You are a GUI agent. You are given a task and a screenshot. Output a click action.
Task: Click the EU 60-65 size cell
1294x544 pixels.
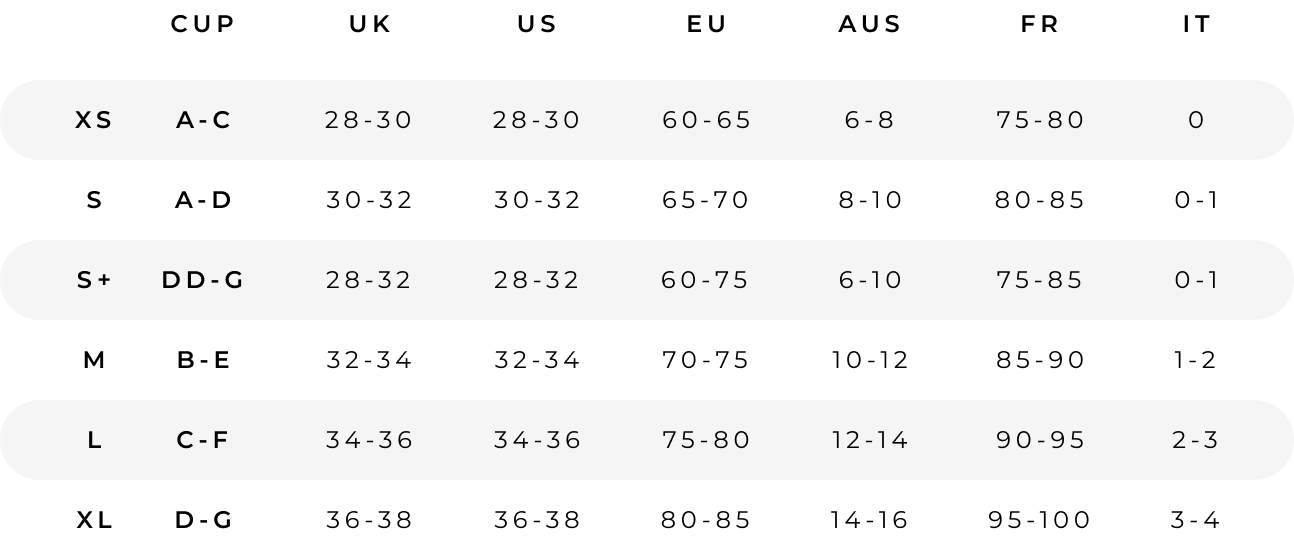coord(707,120)
